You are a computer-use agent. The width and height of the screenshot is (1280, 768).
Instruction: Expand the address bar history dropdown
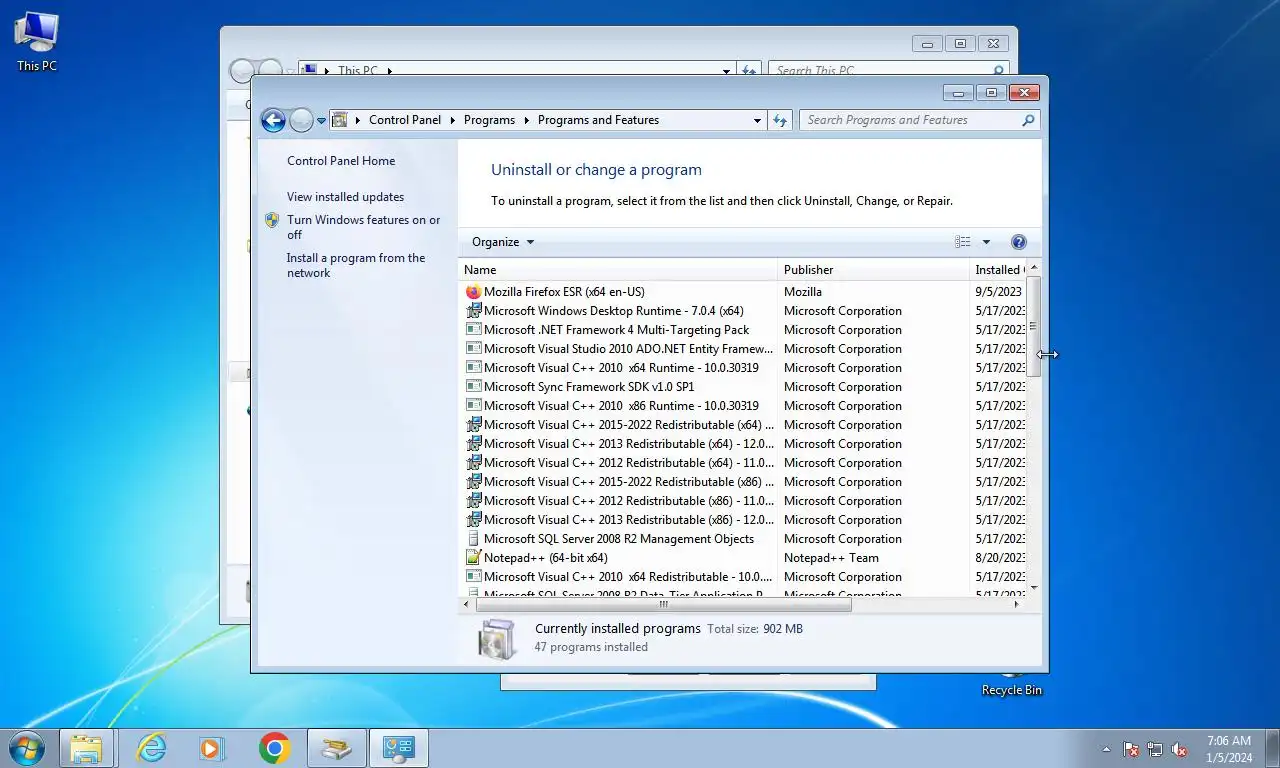757,120
